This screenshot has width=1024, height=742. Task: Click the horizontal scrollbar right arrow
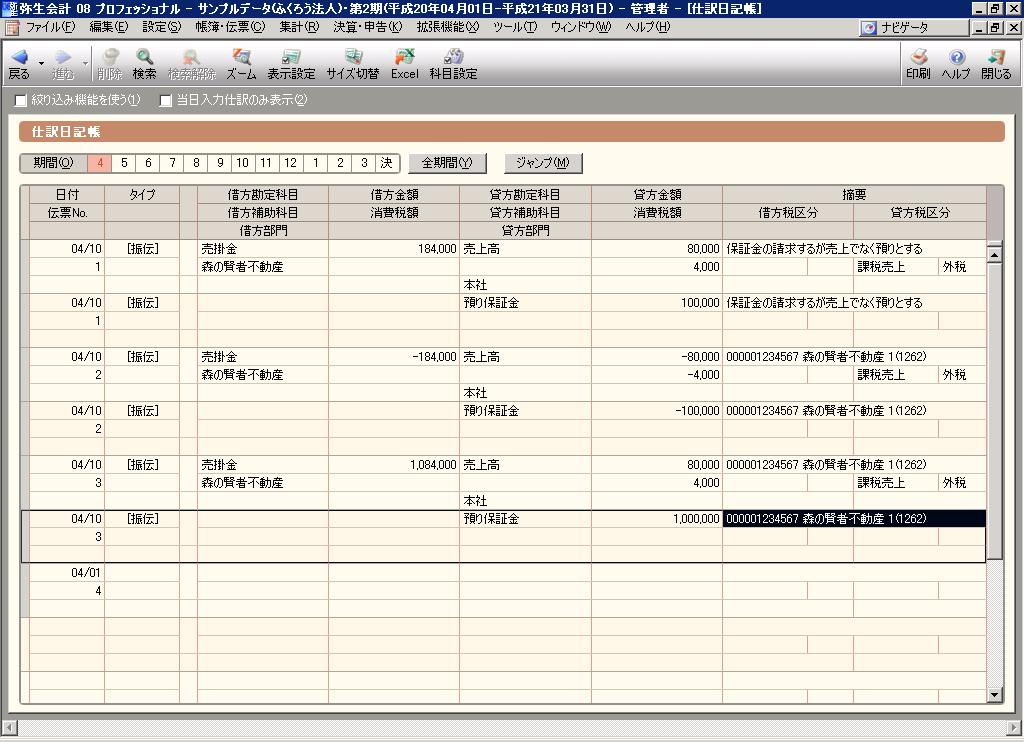tap(1014, 727)
